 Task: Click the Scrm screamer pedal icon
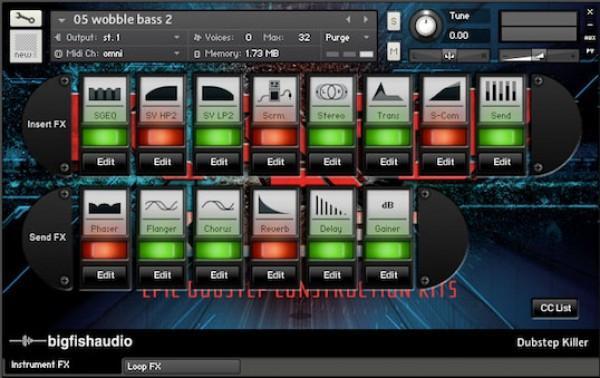(x=275, y=93)
